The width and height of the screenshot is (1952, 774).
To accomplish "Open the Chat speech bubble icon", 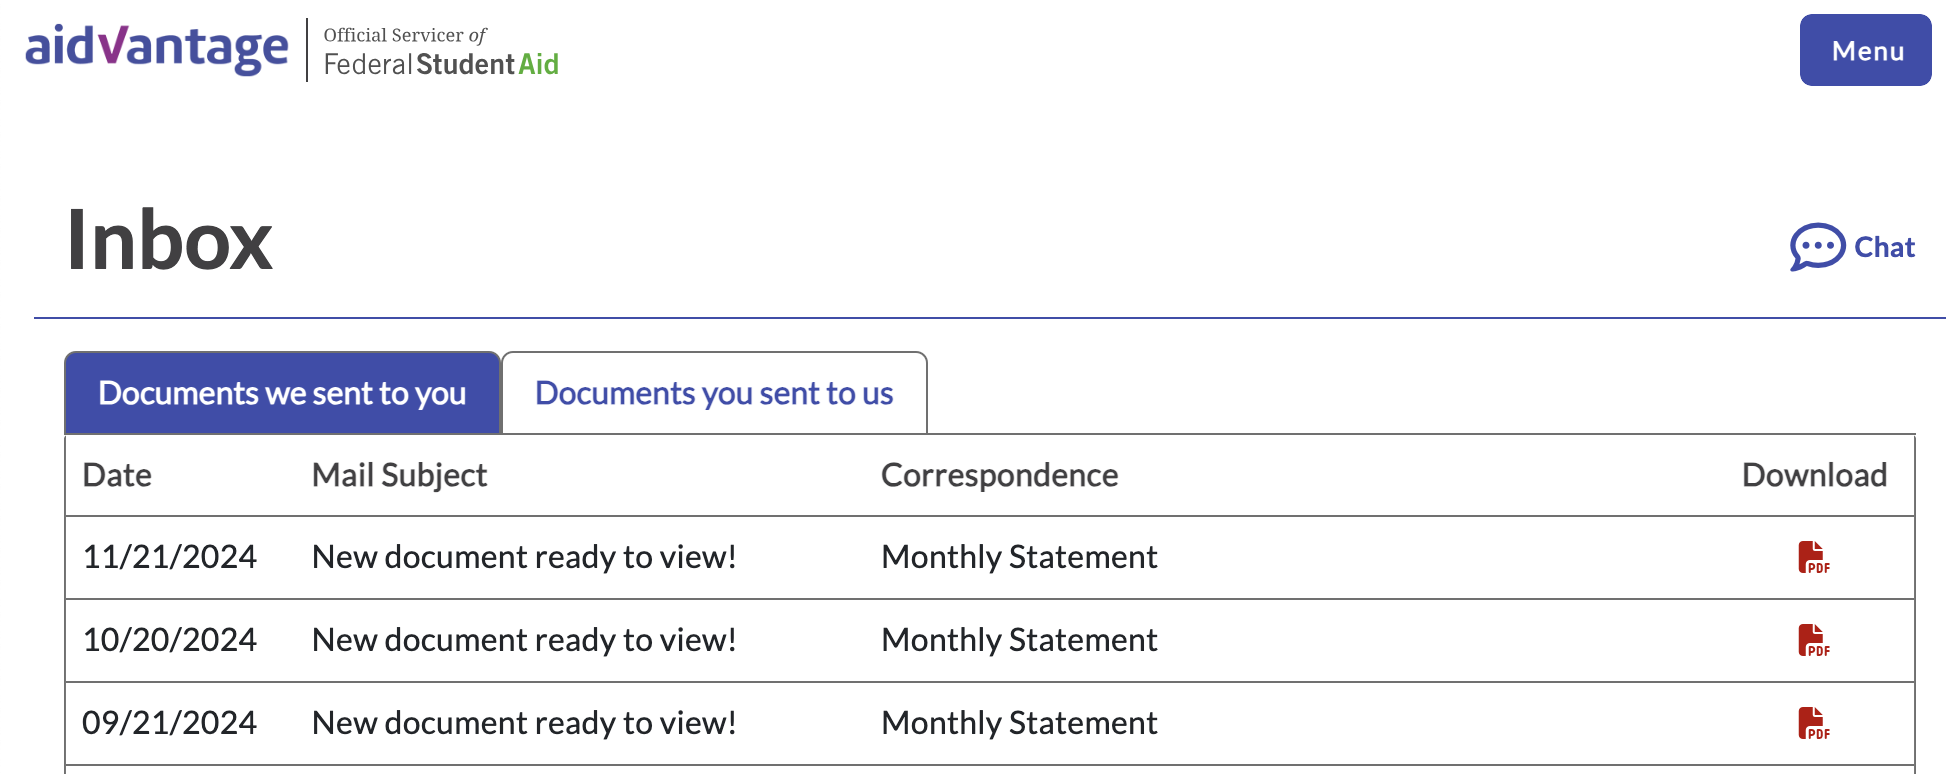I will (x=1816, y=246).
